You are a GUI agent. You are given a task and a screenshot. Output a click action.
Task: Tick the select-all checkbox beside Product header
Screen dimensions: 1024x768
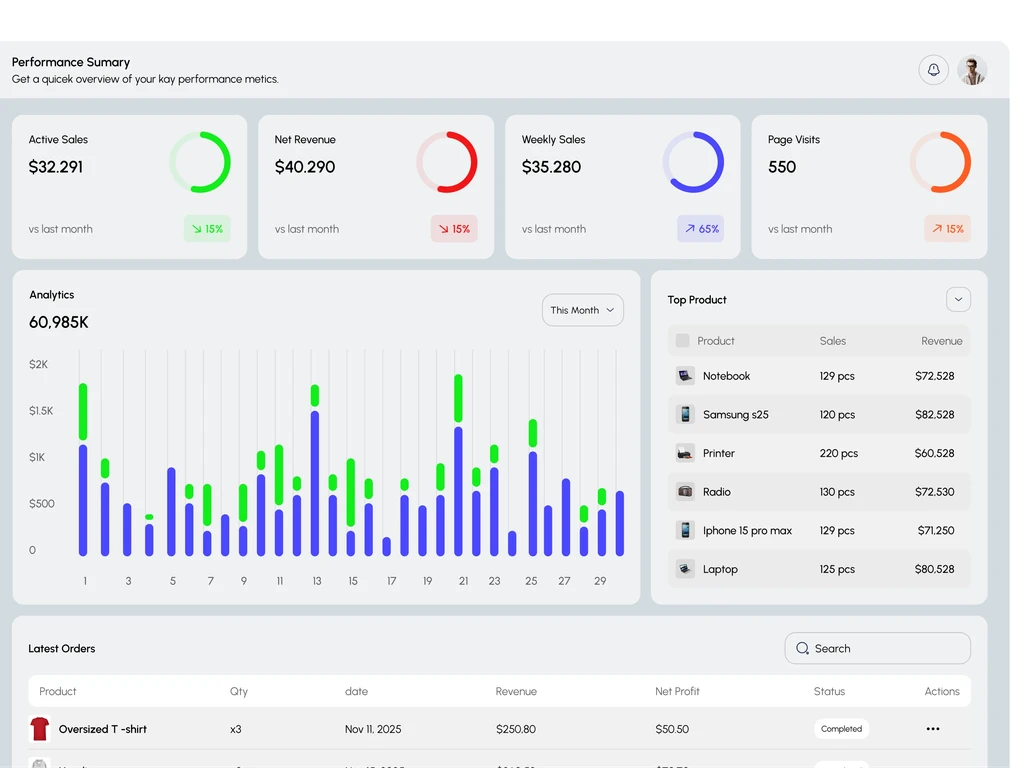click(x=682, y=341)
